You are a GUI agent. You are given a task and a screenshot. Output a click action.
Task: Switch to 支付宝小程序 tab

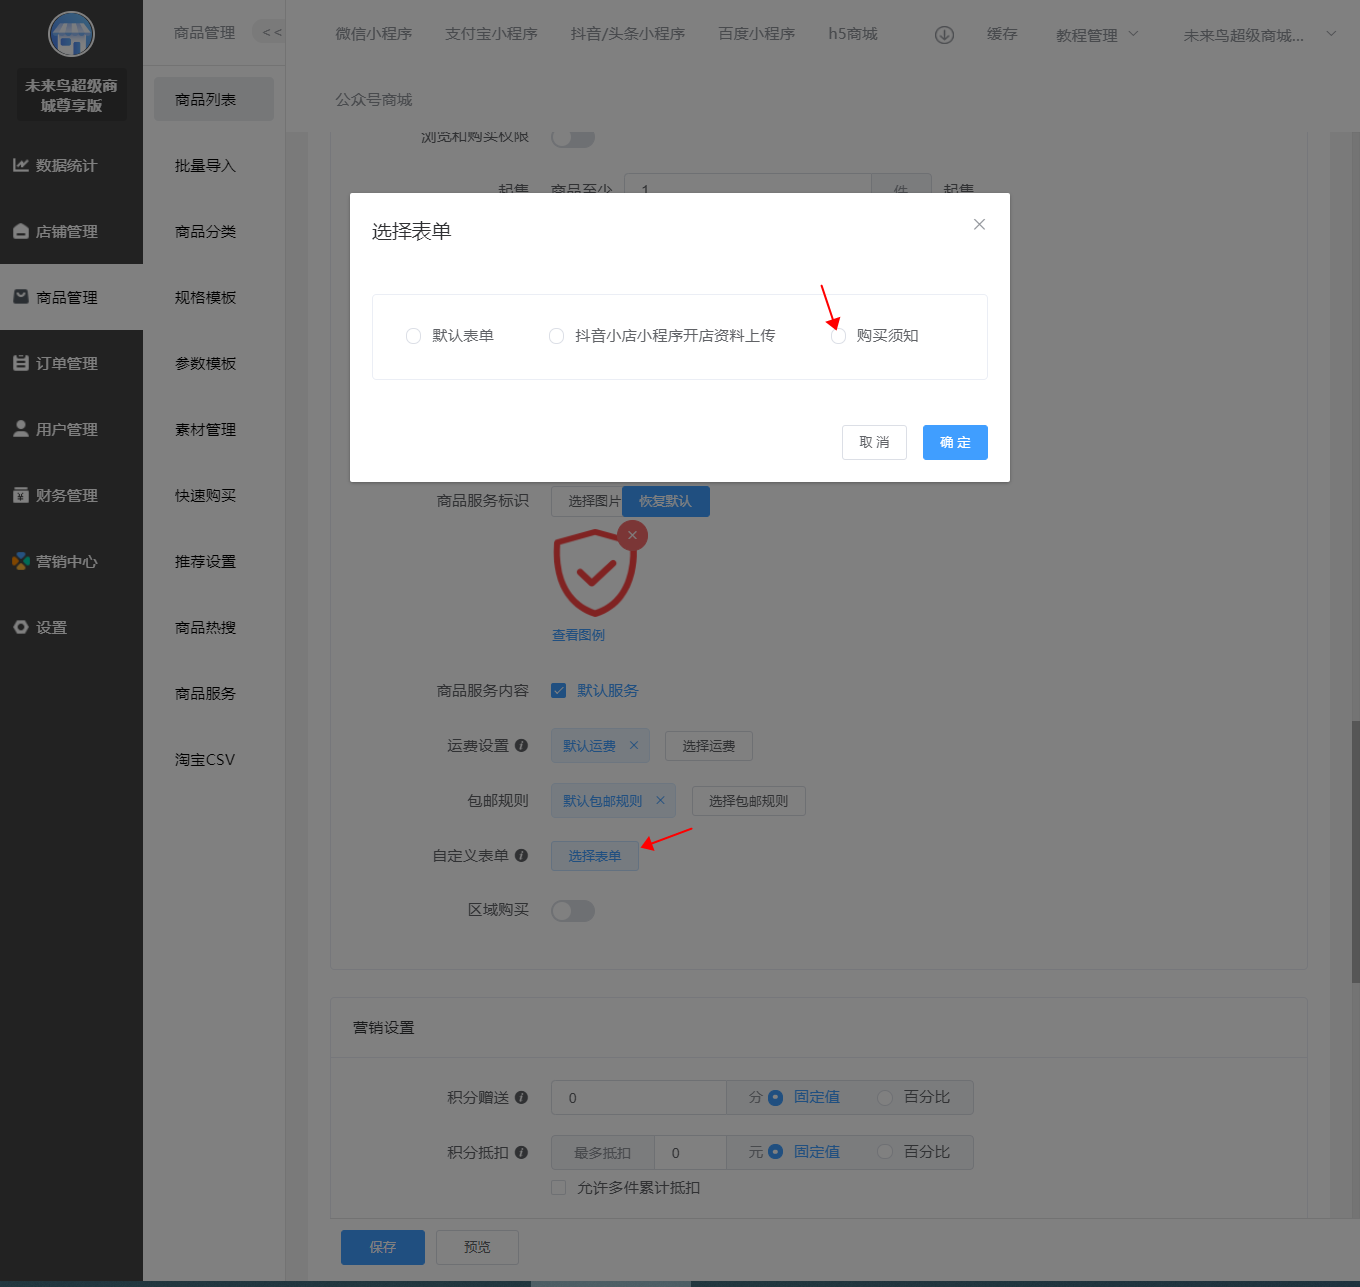491,34
